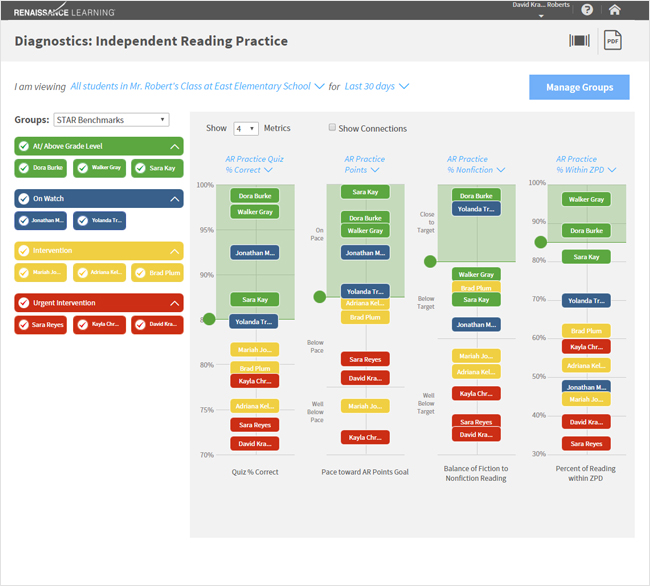The image size is (650, 586).
Task: Open AR Practice Quiz % Correct metric dropdown
Action: click(255, 165)
